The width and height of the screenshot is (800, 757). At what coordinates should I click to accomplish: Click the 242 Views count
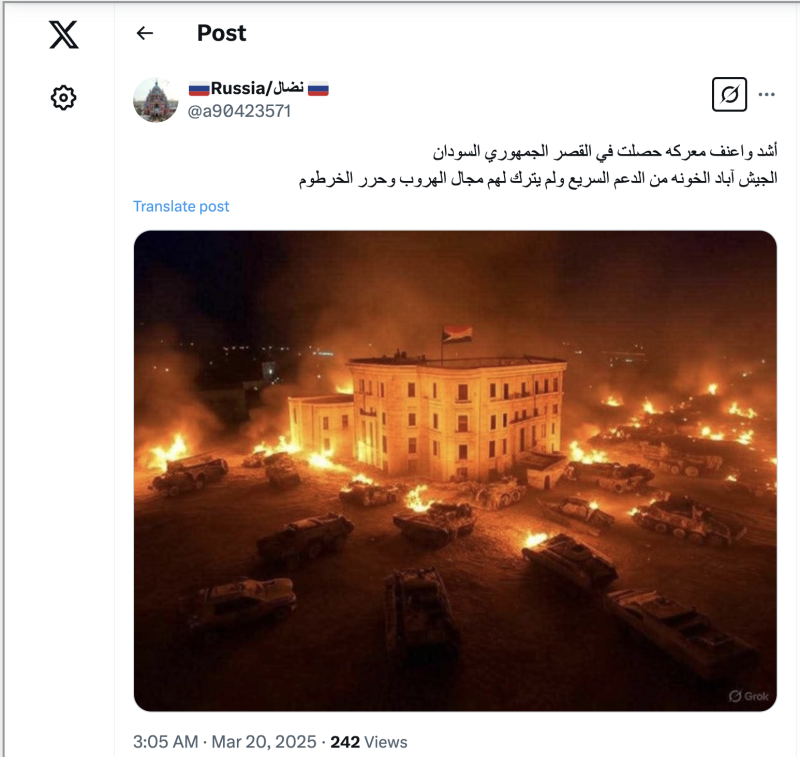point(369,742)
